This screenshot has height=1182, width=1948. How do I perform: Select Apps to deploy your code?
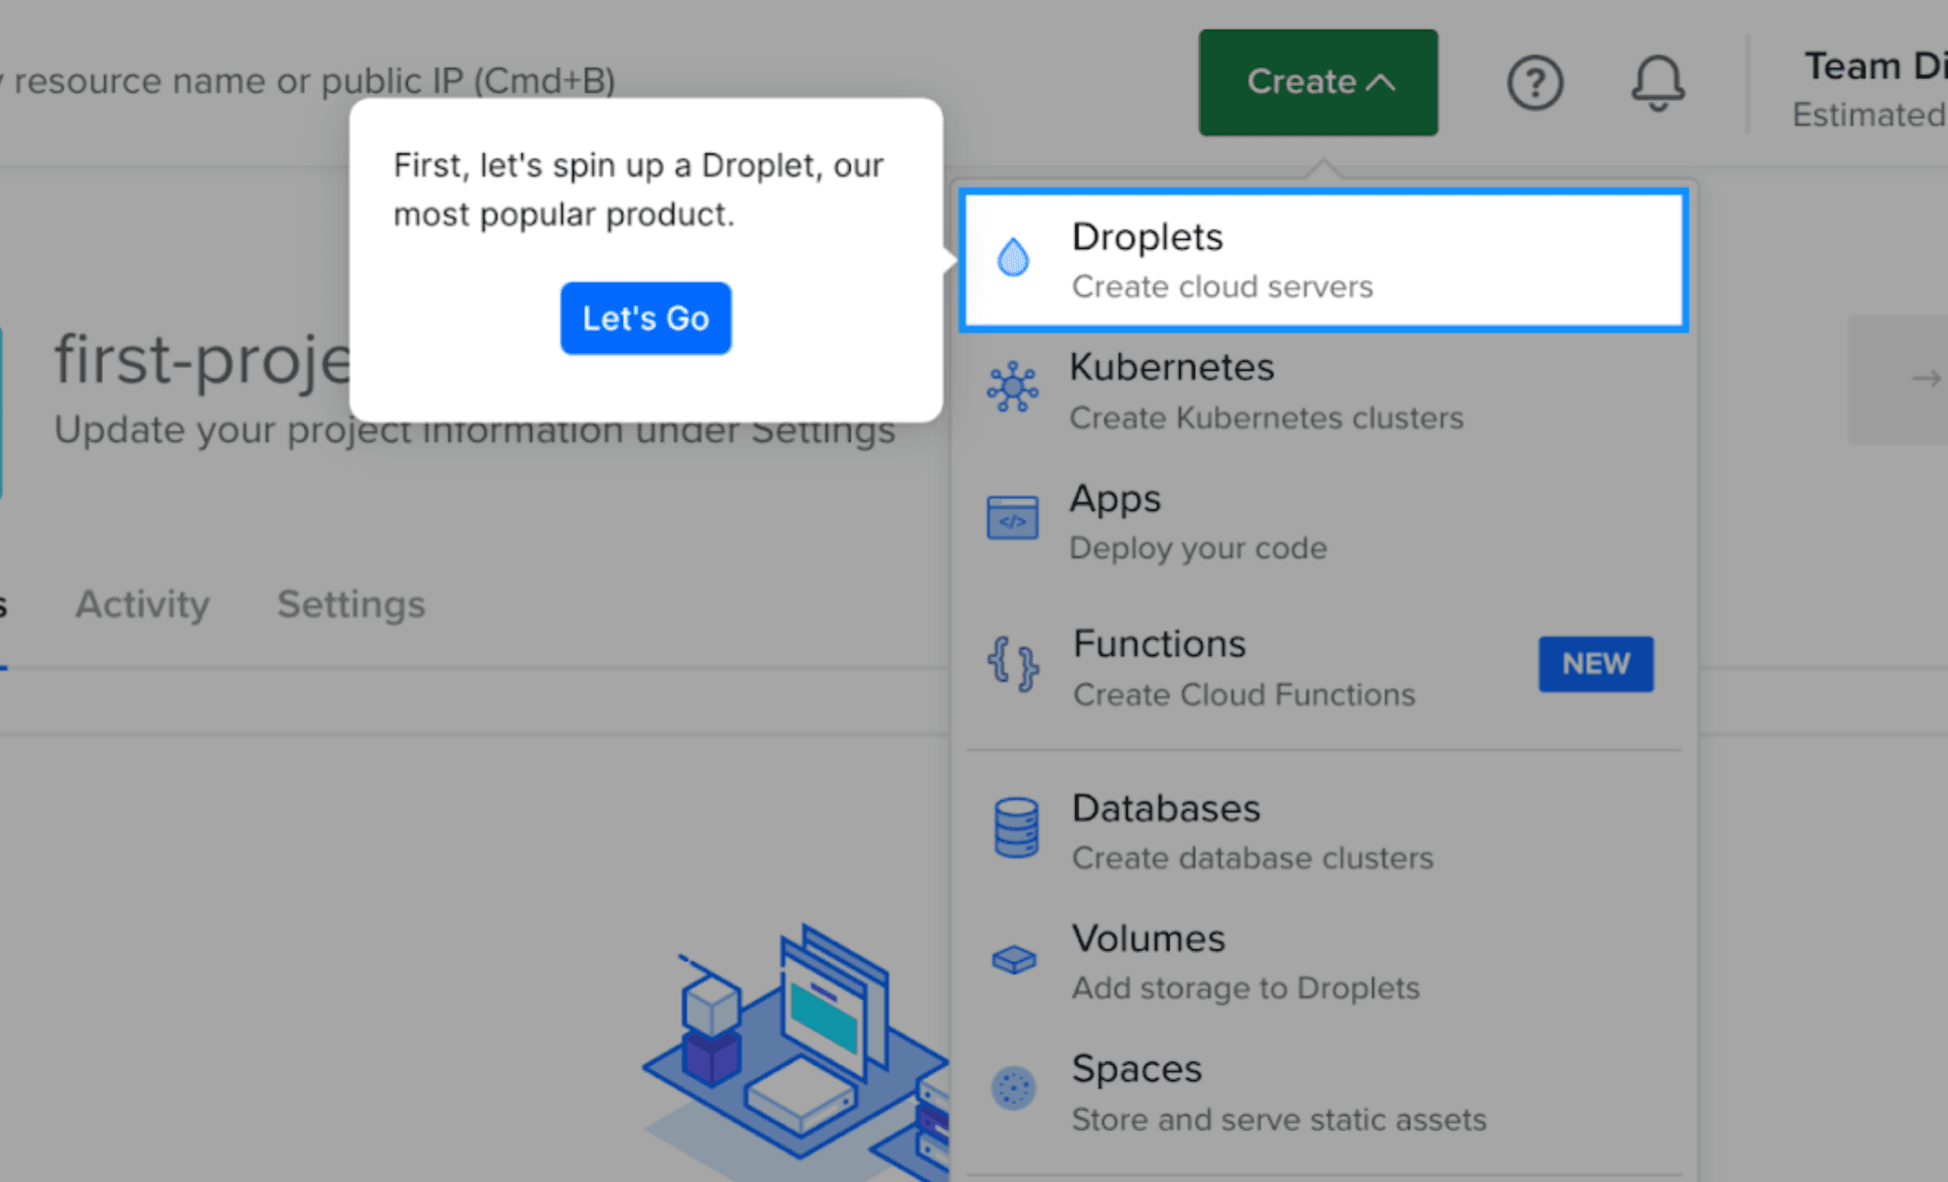pos(1324,521)
